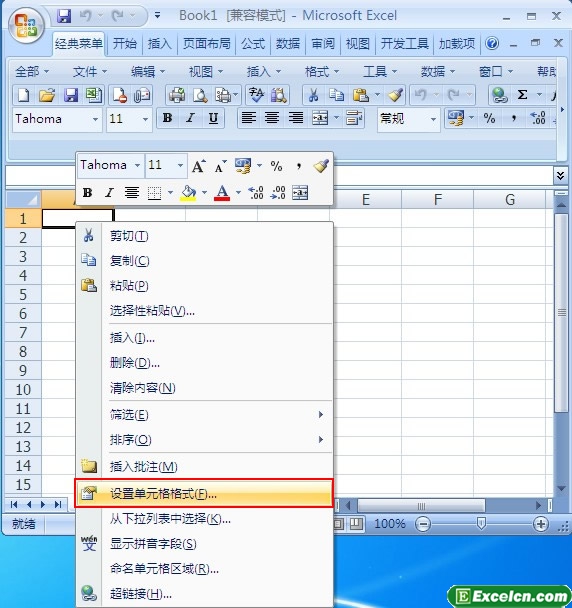
Task: Choose 选择性粘贴(V) from context menu
Action: (204, 310)
